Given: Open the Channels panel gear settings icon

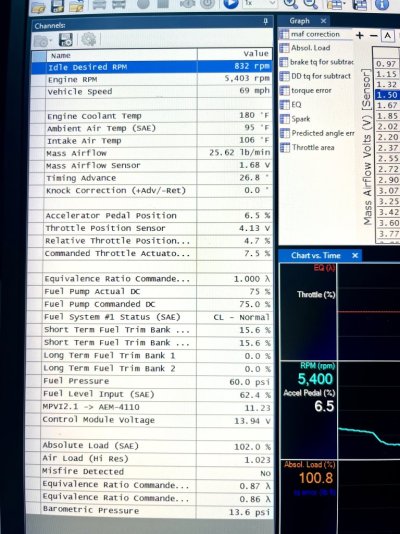Looking at the screenshot, I should [x=89, y=40].
